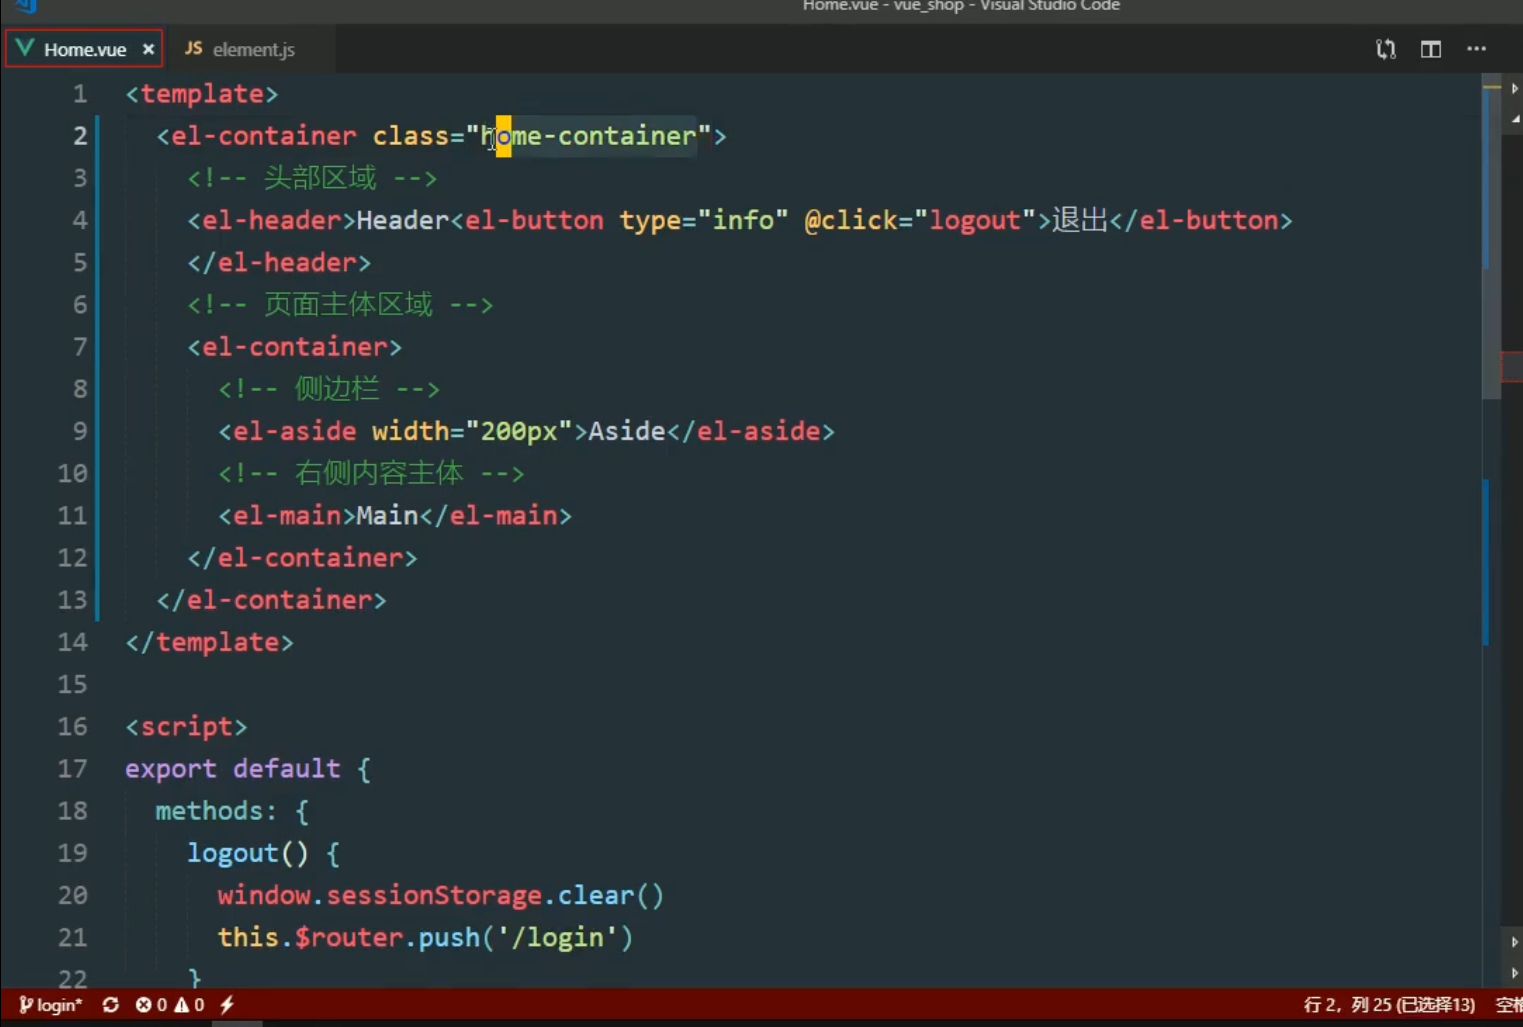The height and width of the screenshot is (1027, 1523).
Task: Click the logout() method name
Action: click(232, 853)
